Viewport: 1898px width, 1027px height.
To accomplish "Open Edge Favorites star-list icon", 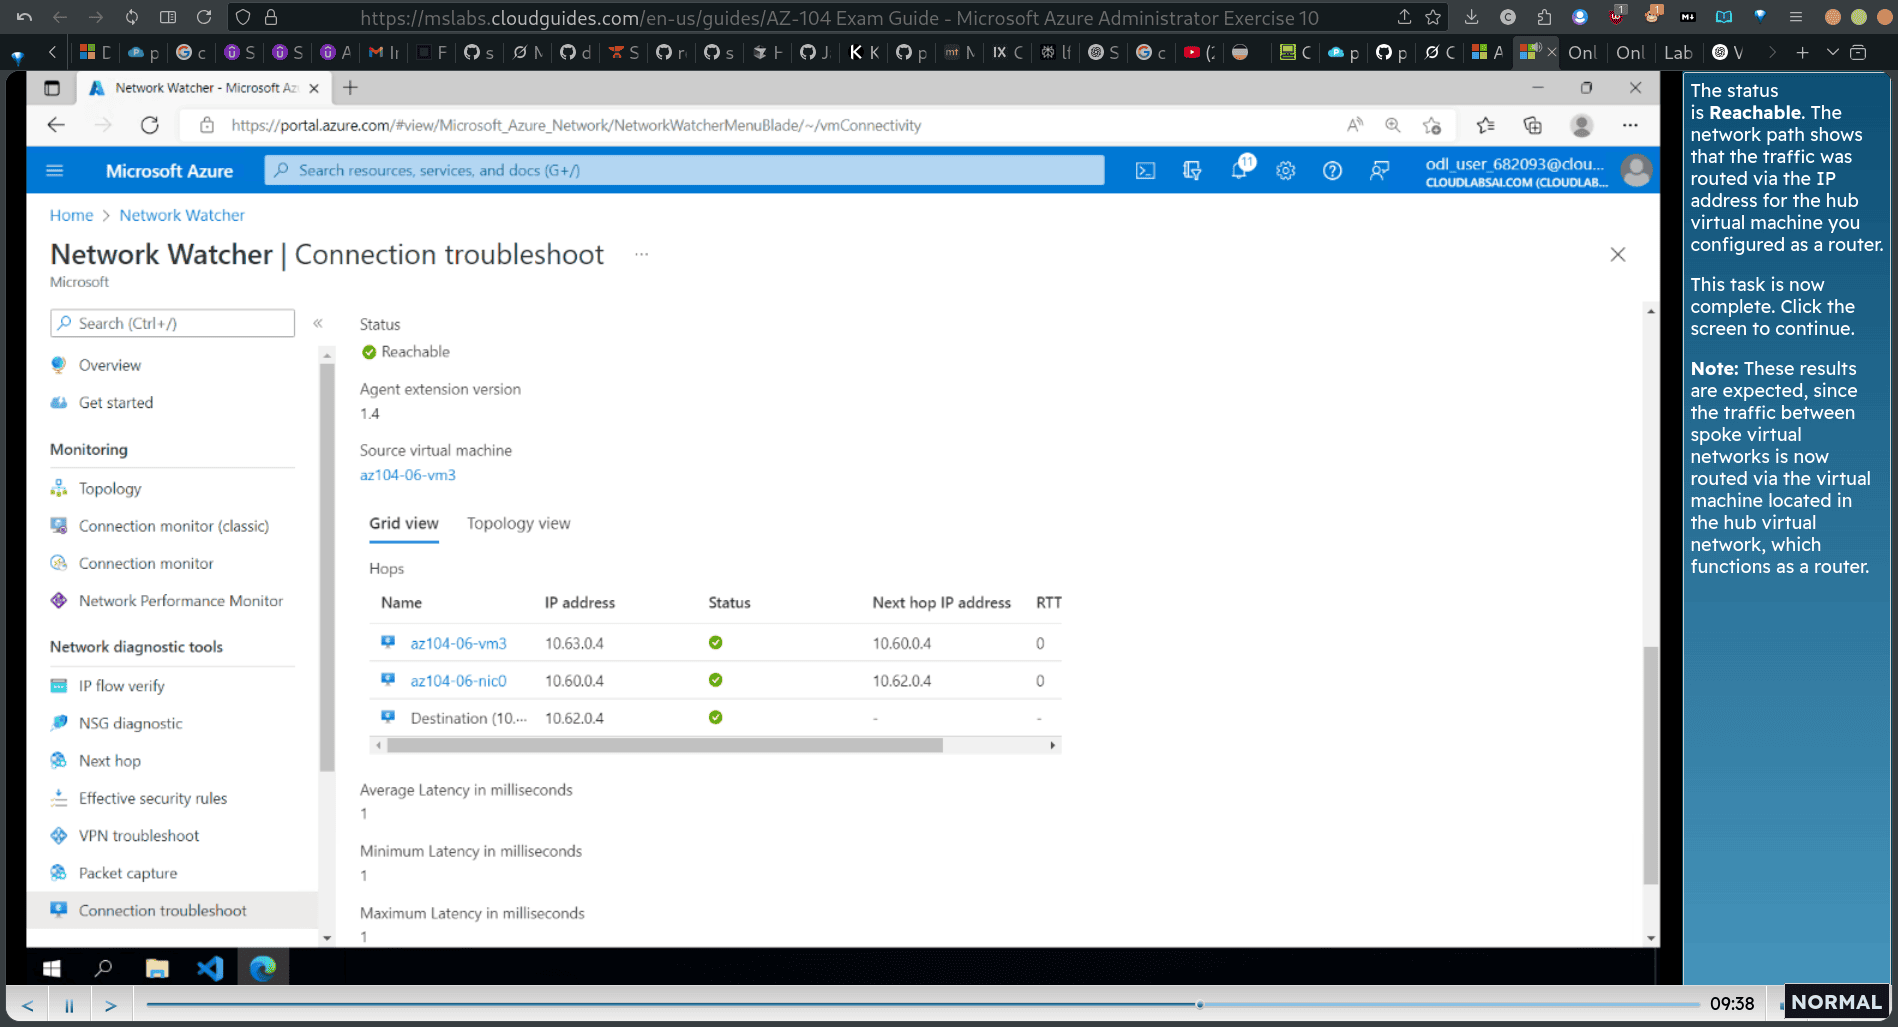I will tap(1485, 125).
